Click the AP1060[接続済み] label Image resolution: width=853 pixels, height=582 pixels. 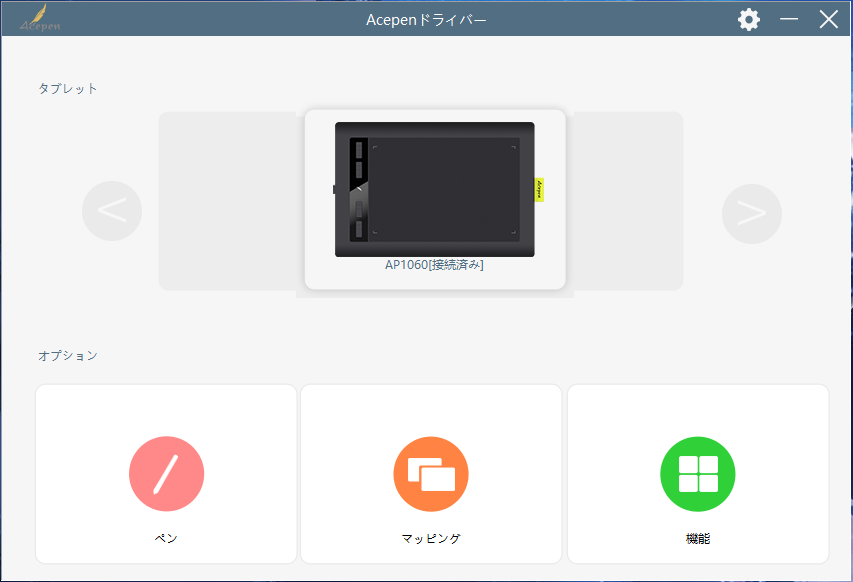(434, 265)
